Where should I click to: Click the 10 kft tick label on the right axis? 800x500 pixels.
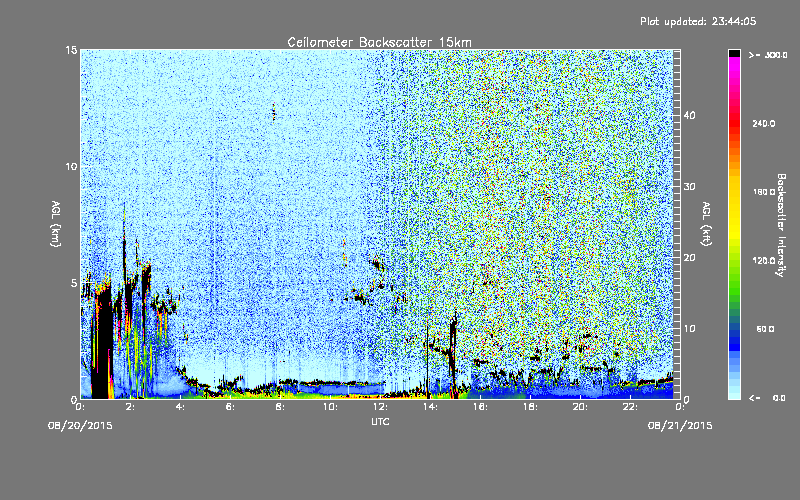click(689, 329)
